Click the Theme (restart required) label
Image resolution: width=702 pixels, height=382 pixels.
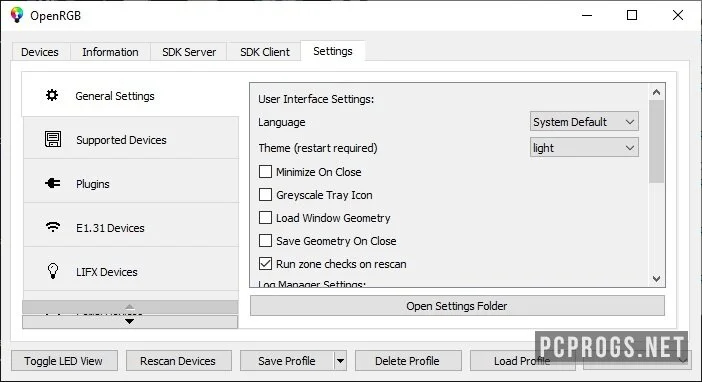(x=318, y=148)
